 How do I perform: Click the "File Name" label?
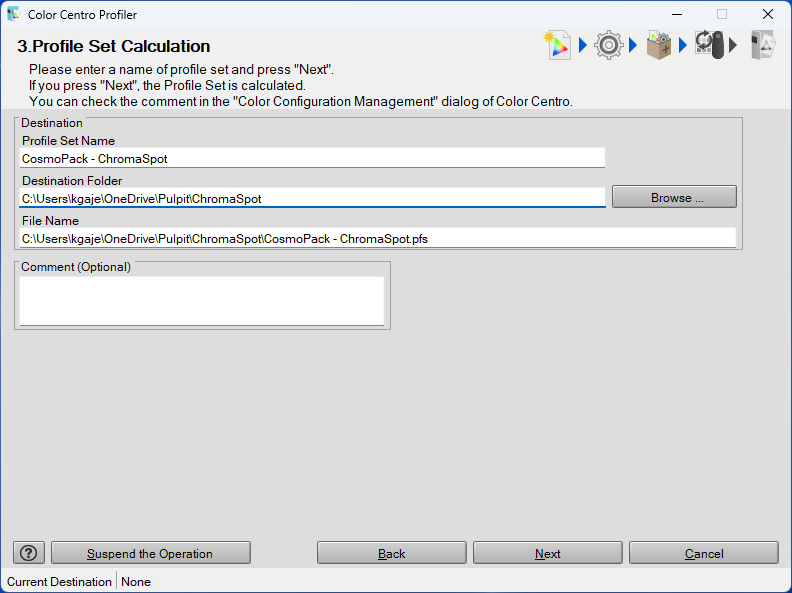[x=50, y=221]
